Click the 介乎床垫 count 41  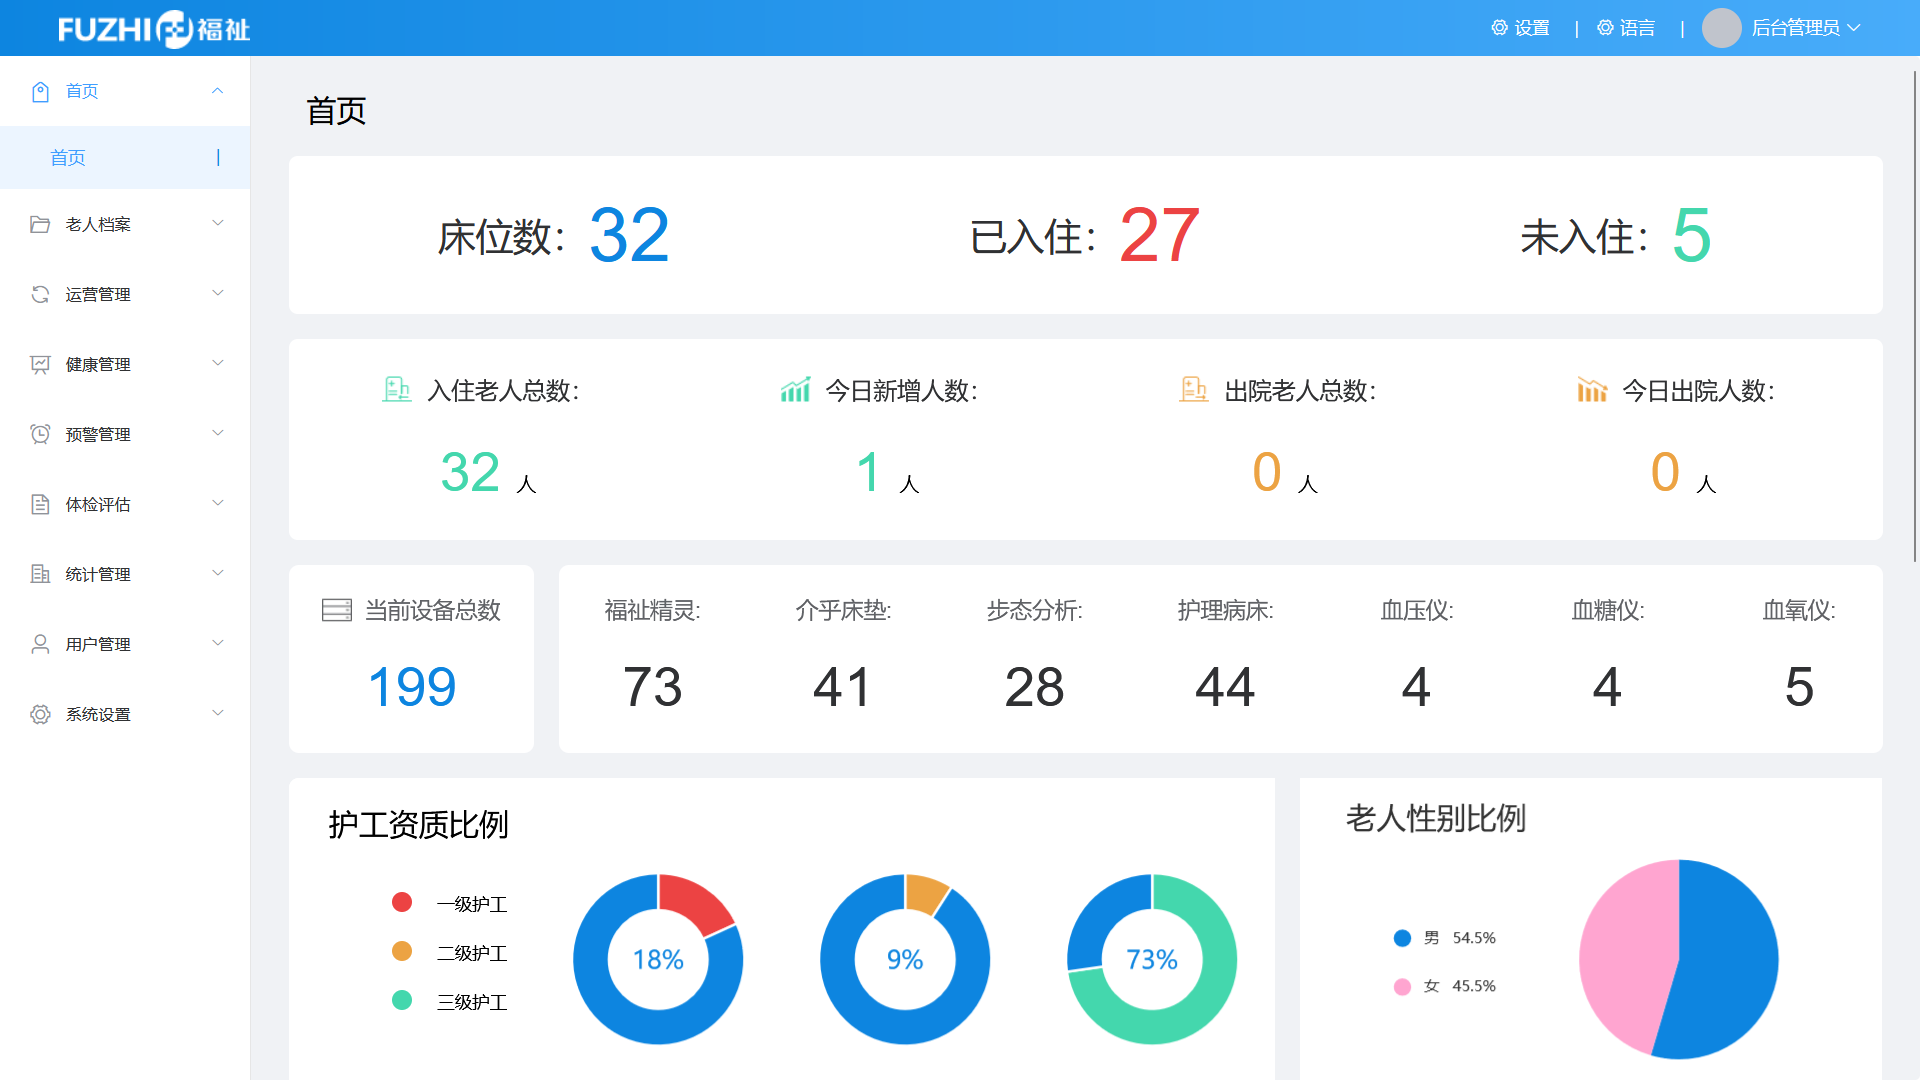coord(843,687)
